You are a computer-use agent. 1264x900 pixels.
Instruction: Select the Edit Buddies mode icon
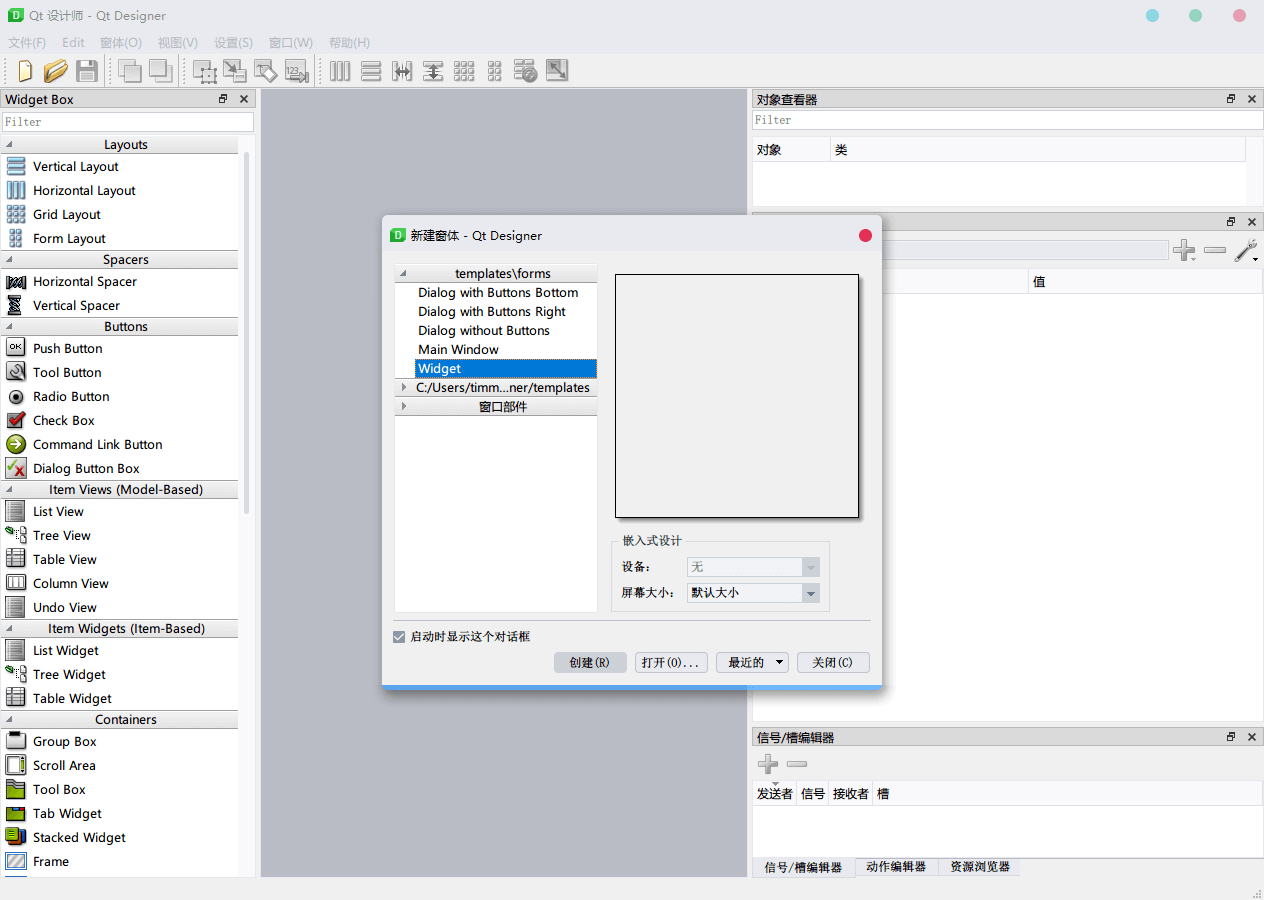click(265, 71)
